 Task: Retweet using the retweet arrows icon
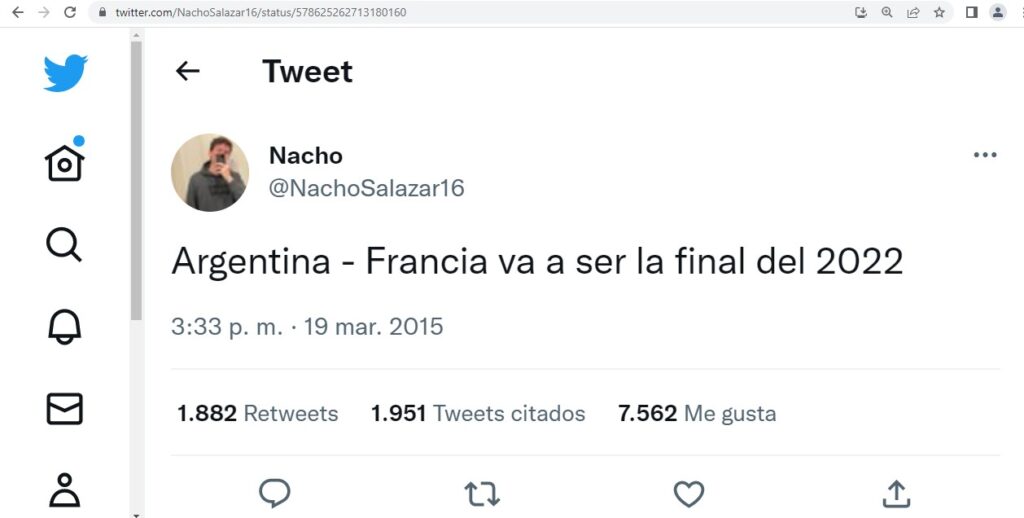(482, 493)
